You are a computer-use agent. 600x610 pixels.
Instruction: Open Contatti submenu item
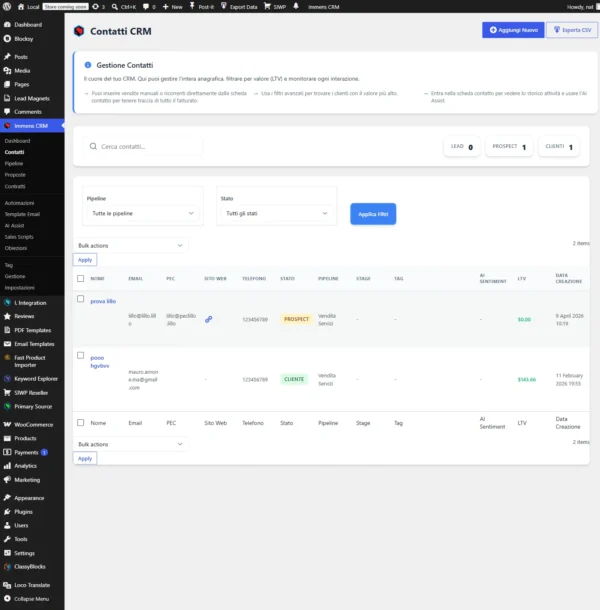[x=14, y=152]
